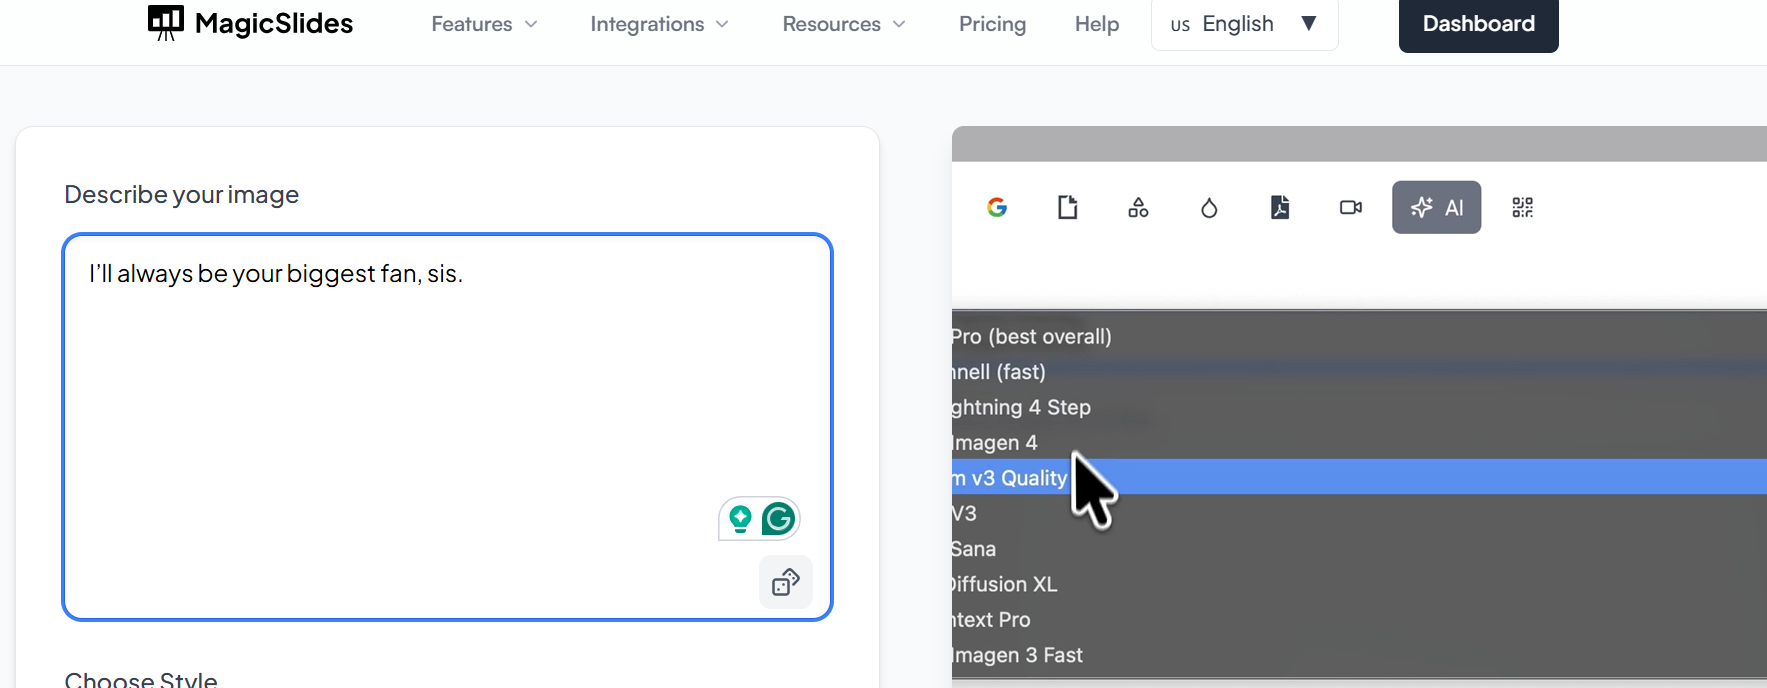This screenshot has width=1767, height=688.
Task: Click the MagicSlides logo
Action: (x=250, y=23)
